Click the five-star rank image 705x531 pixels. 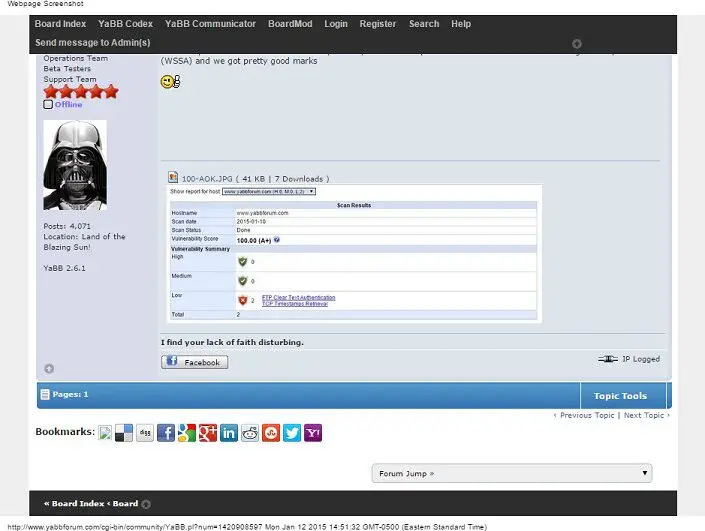[x=81, y=92]
